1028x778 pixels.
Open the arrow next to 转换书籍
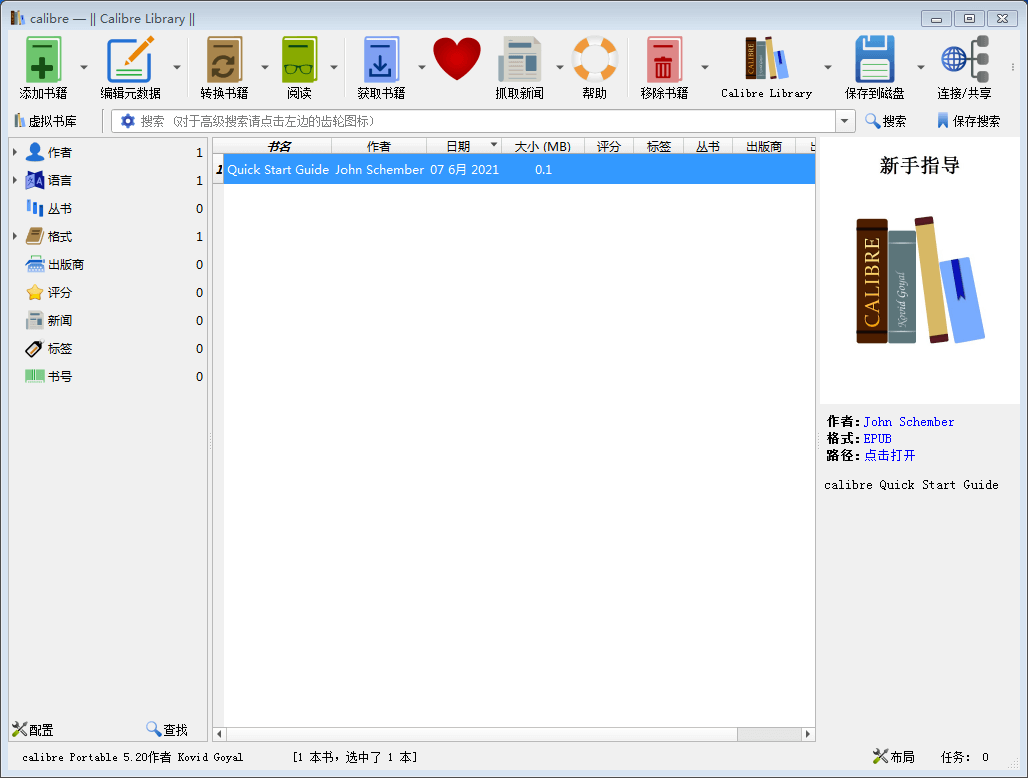tap(265, 67)
